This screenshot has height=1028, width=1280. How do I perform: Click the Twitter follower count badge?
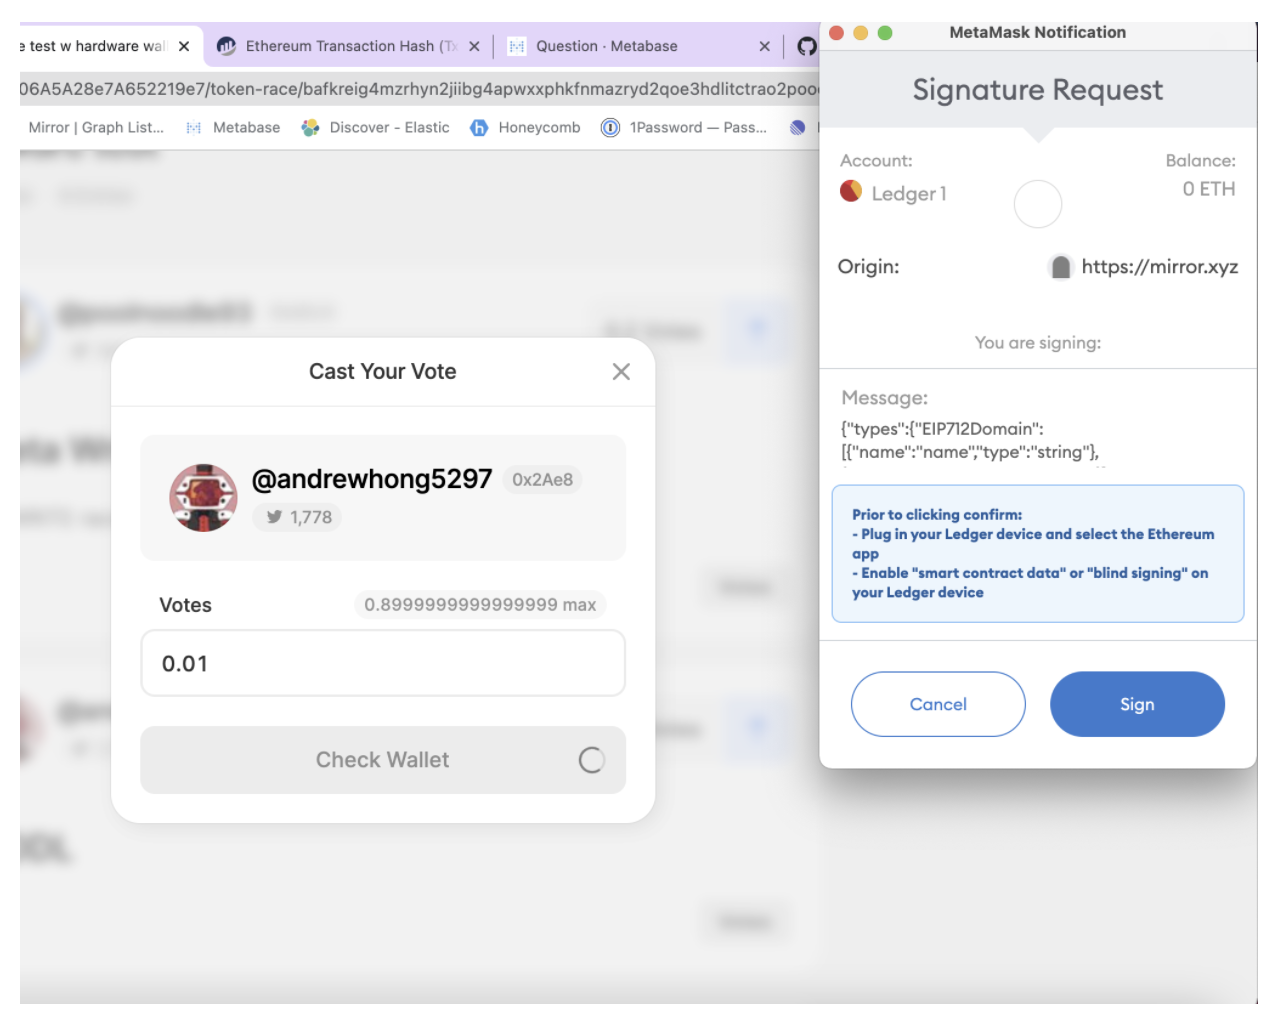click(x=298, y=517)
